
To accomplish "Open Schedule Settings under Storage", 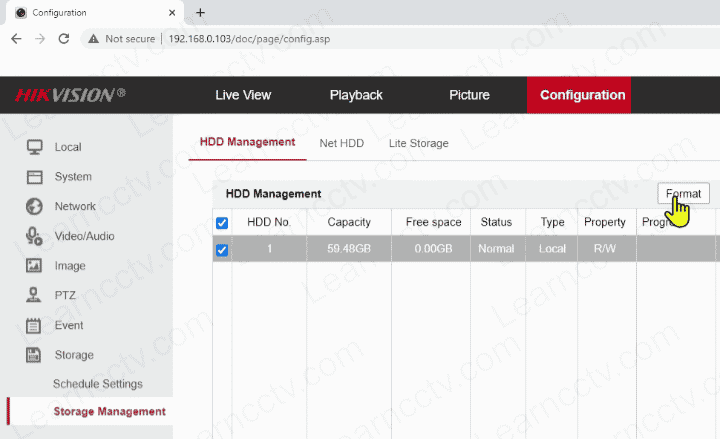I will (97, 384).
